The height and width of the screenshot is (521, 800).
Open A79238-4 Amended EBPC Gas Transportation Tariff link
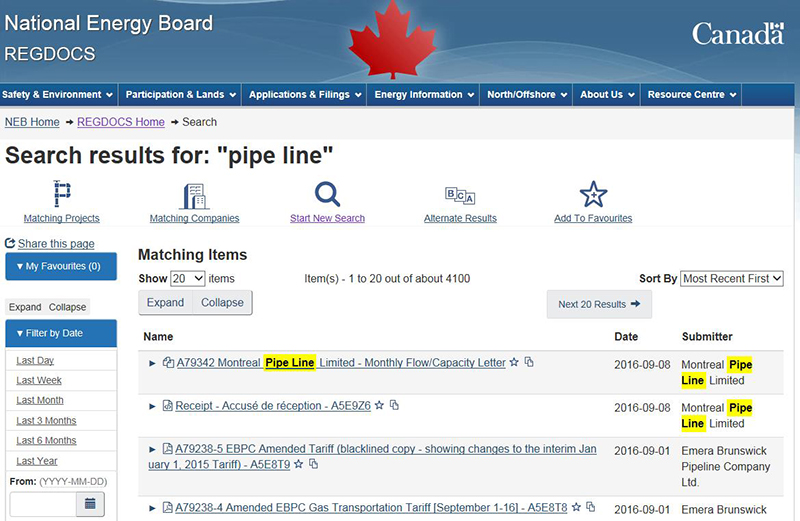(x=371, y=508)
